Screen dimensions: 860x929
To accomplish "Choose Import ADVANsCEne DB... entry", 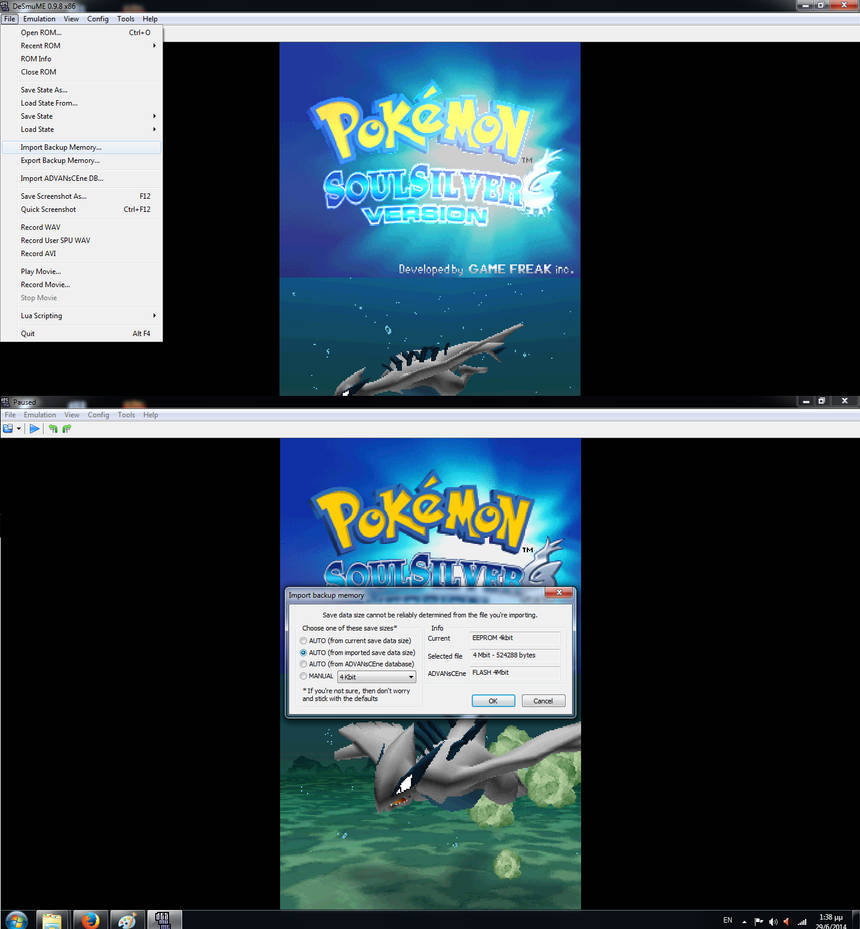I will click(x=82, y=178).
